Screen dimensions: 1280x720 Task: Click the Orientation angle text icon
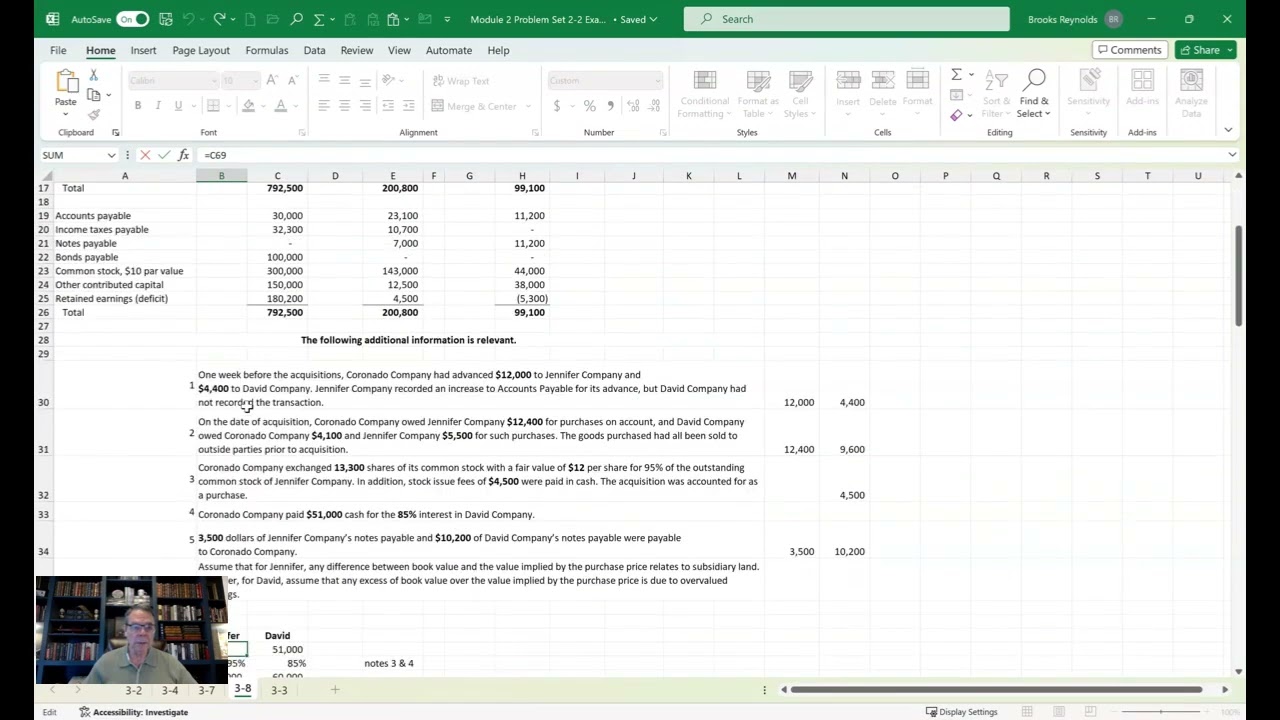pos(389,81)
